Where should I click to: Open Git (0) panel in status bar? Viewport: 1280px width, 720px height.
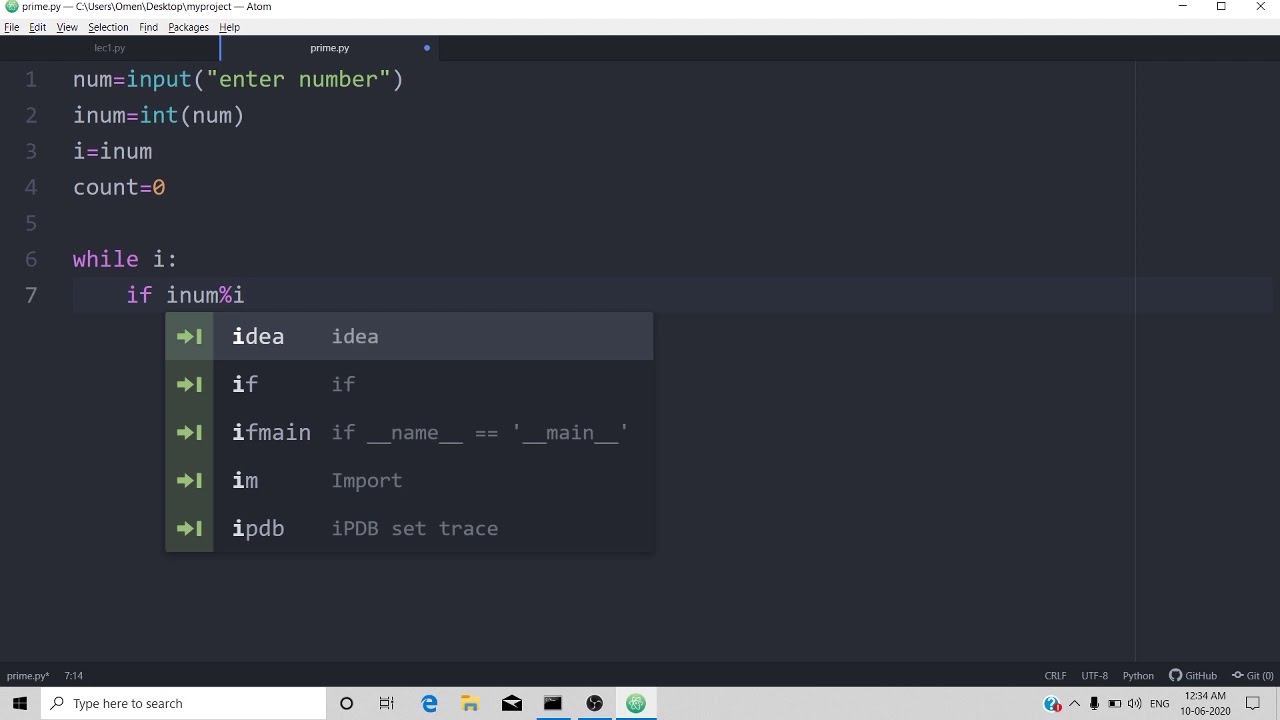(1253, 676)
